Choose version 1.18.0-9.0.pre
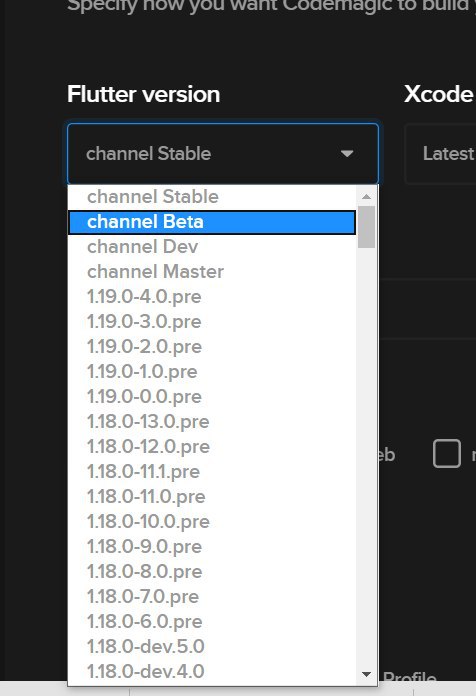This screenshot has width=476, height=696. tap(212, 546)
